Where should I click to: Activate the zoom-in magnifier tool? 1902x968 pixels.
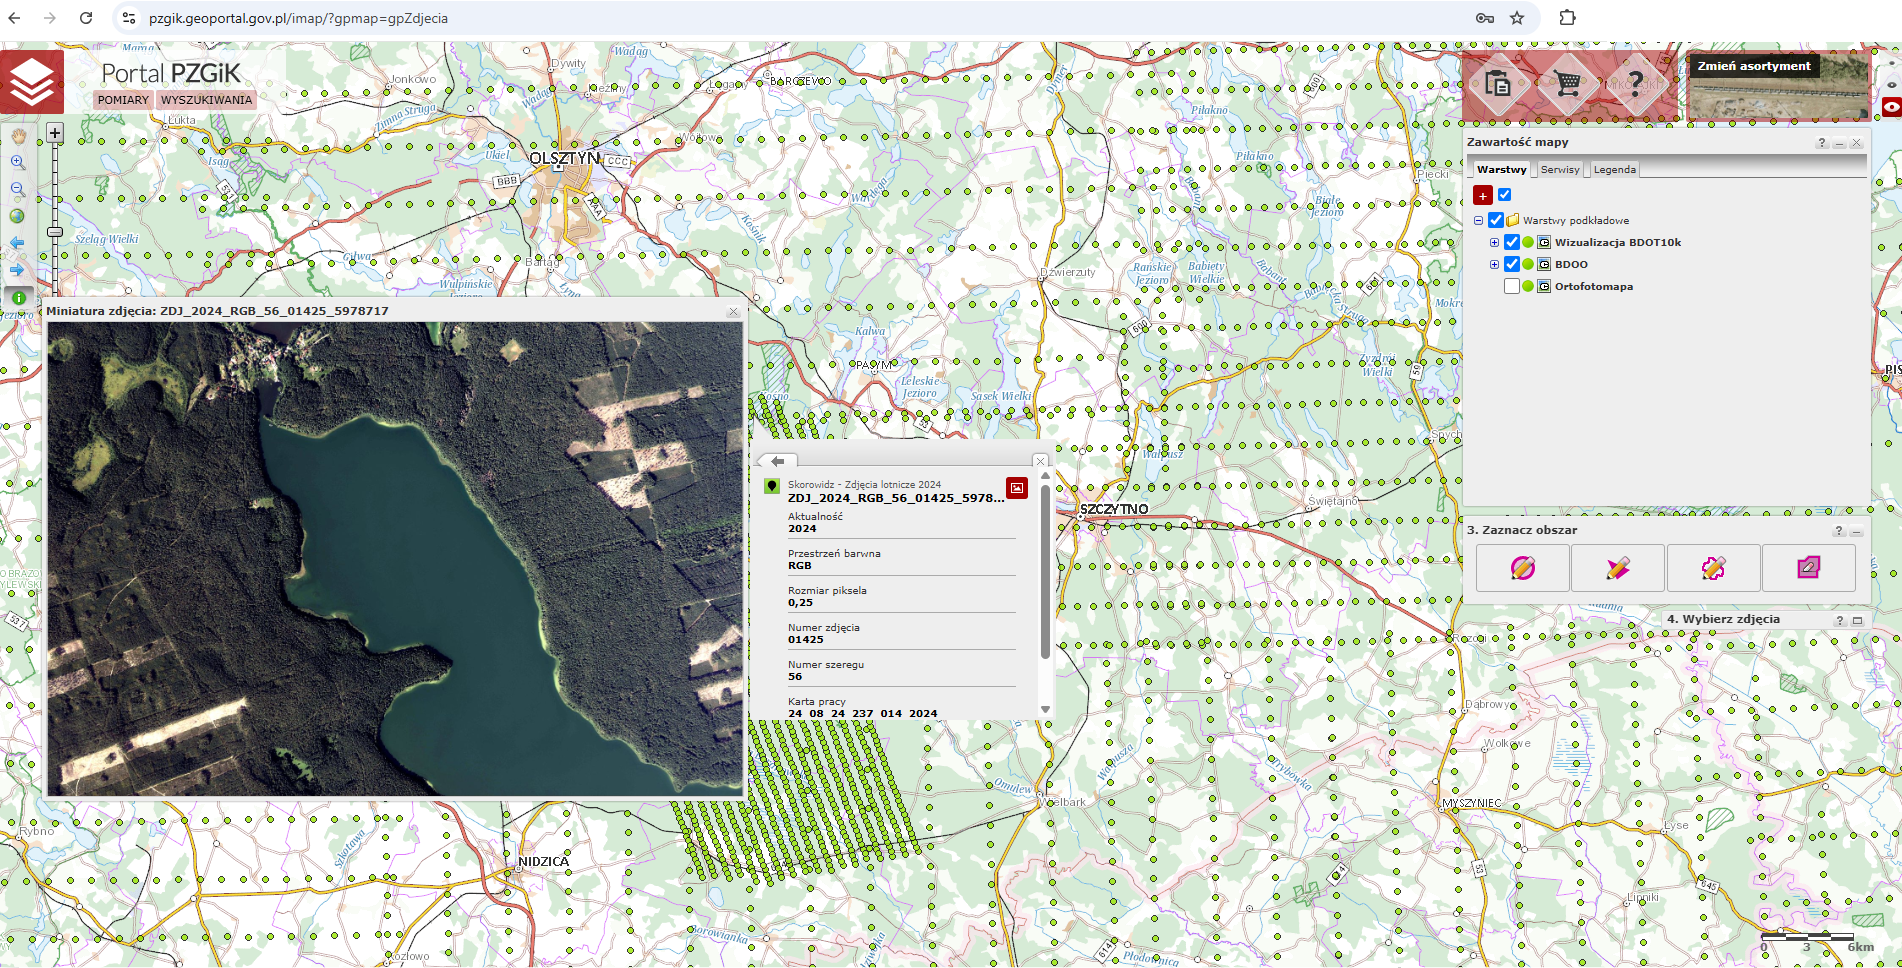pyautogui.click(x=18, y=162)
